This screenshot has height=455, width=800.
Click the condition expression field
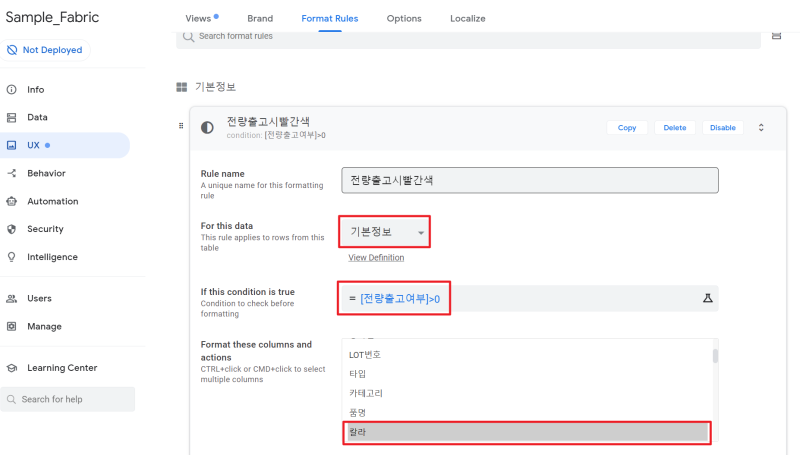coord(528,298)
